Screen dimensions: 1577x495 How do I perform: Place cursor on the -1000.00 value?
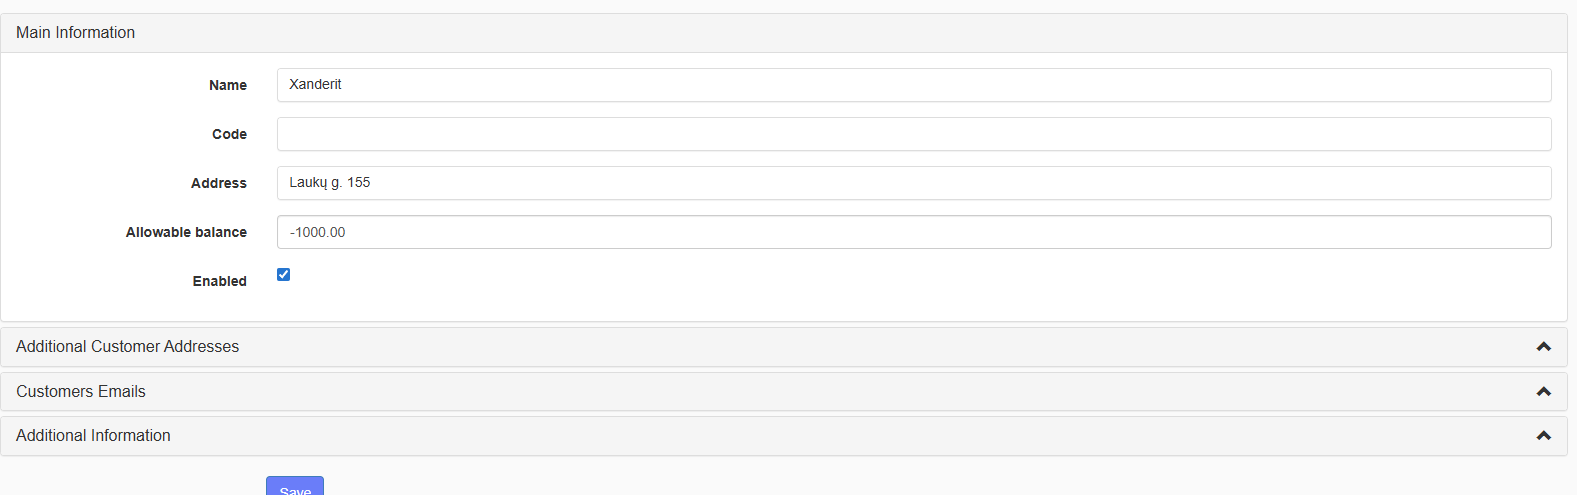tap(318, 232)
